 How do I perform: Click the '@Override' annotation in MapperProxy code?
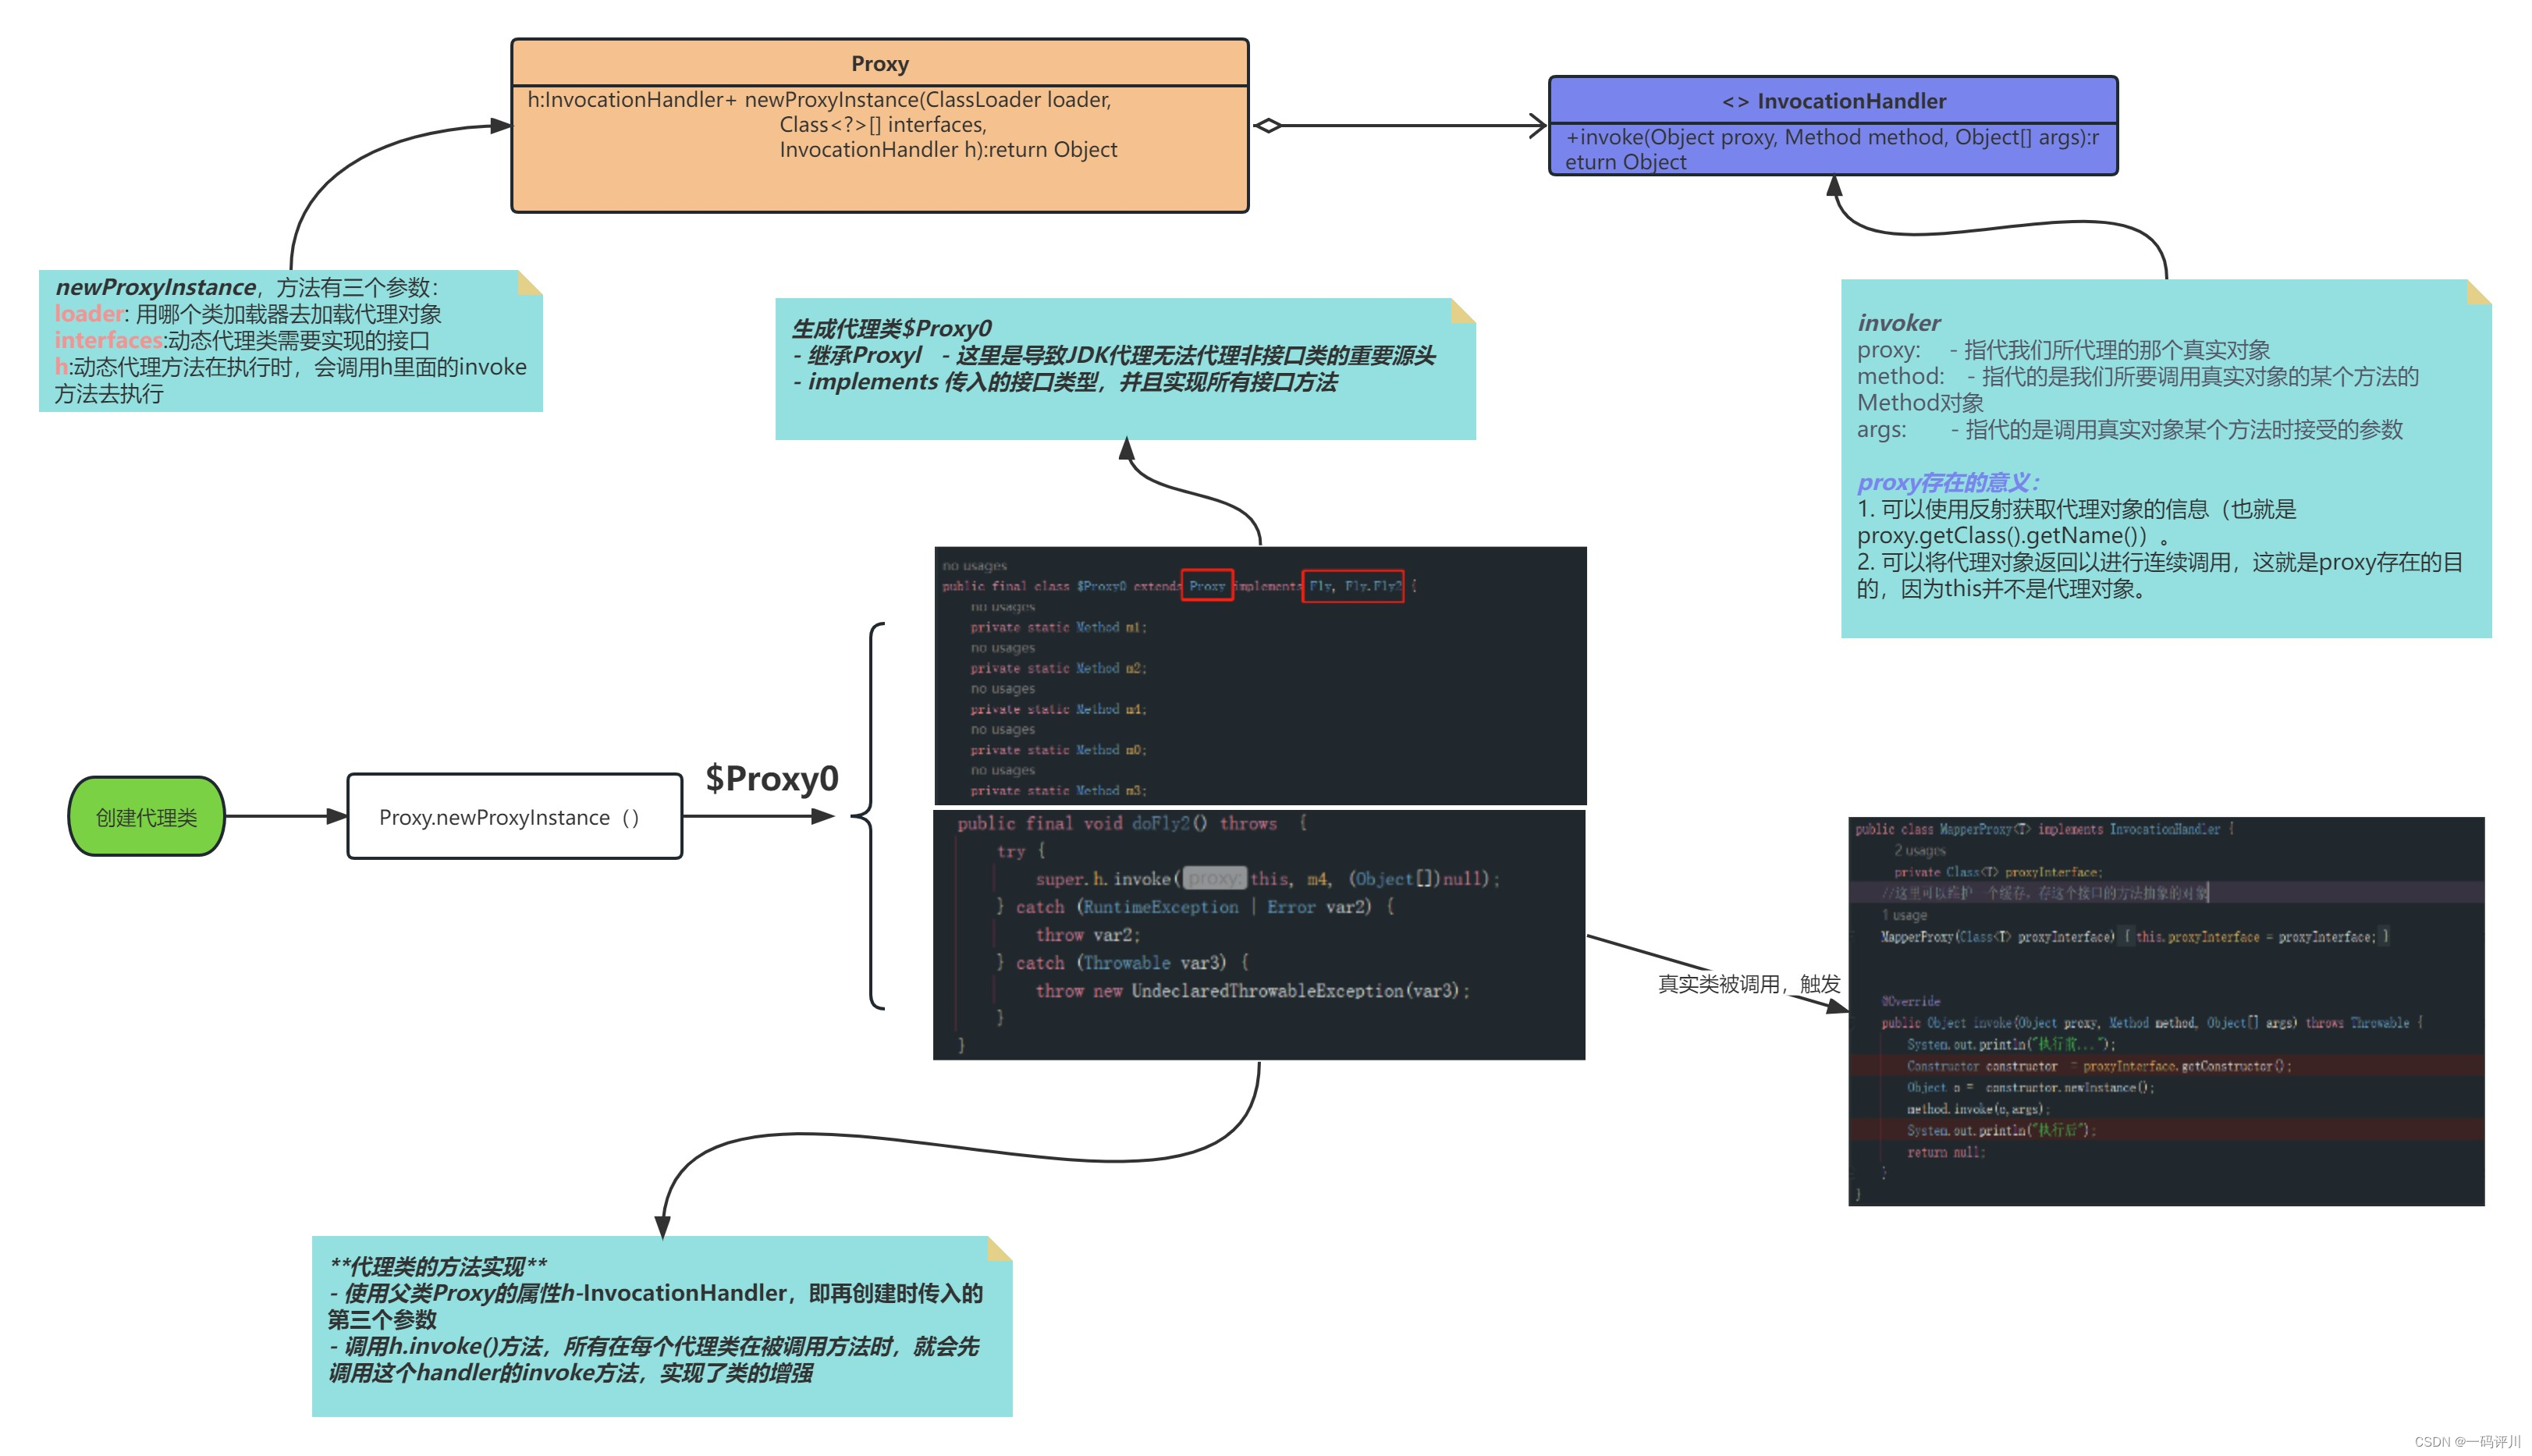point(1910,1001)
